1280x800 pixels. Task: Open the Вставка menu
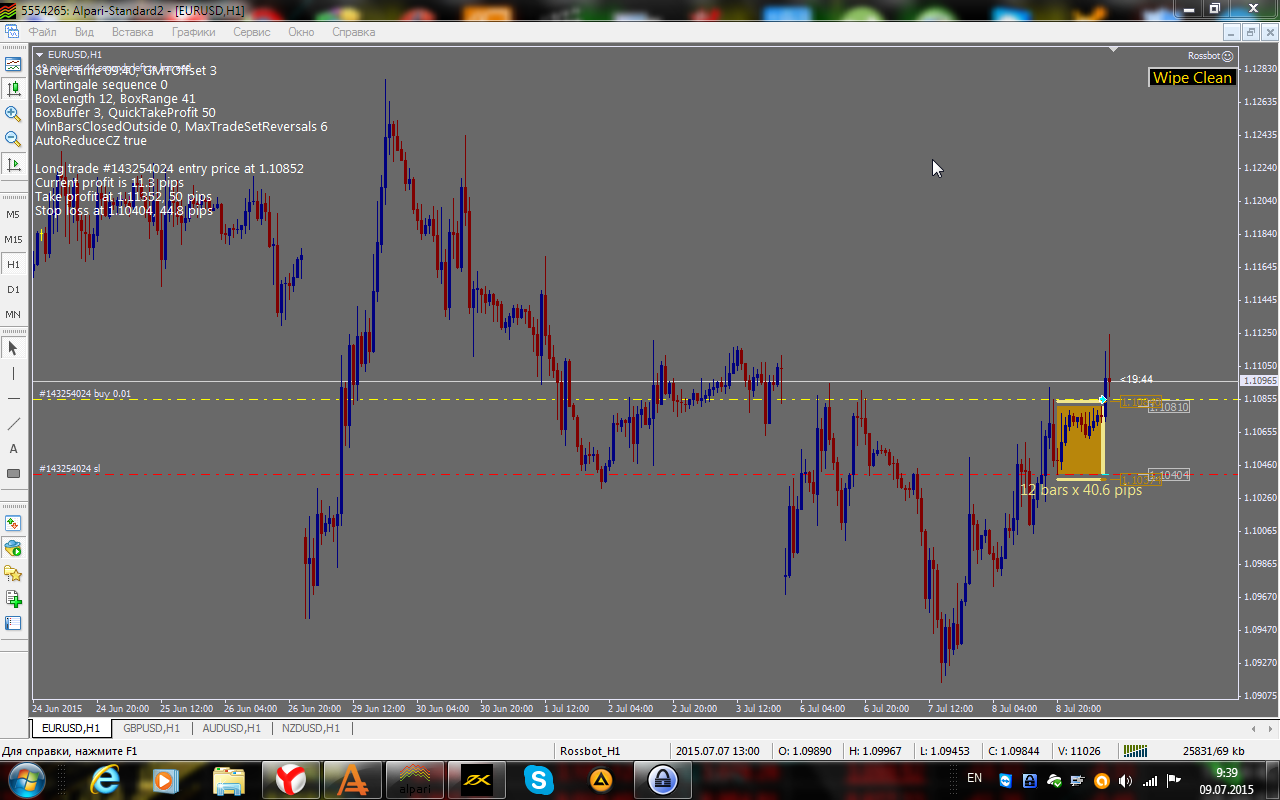pyautogui.click(x=133, y=32)
